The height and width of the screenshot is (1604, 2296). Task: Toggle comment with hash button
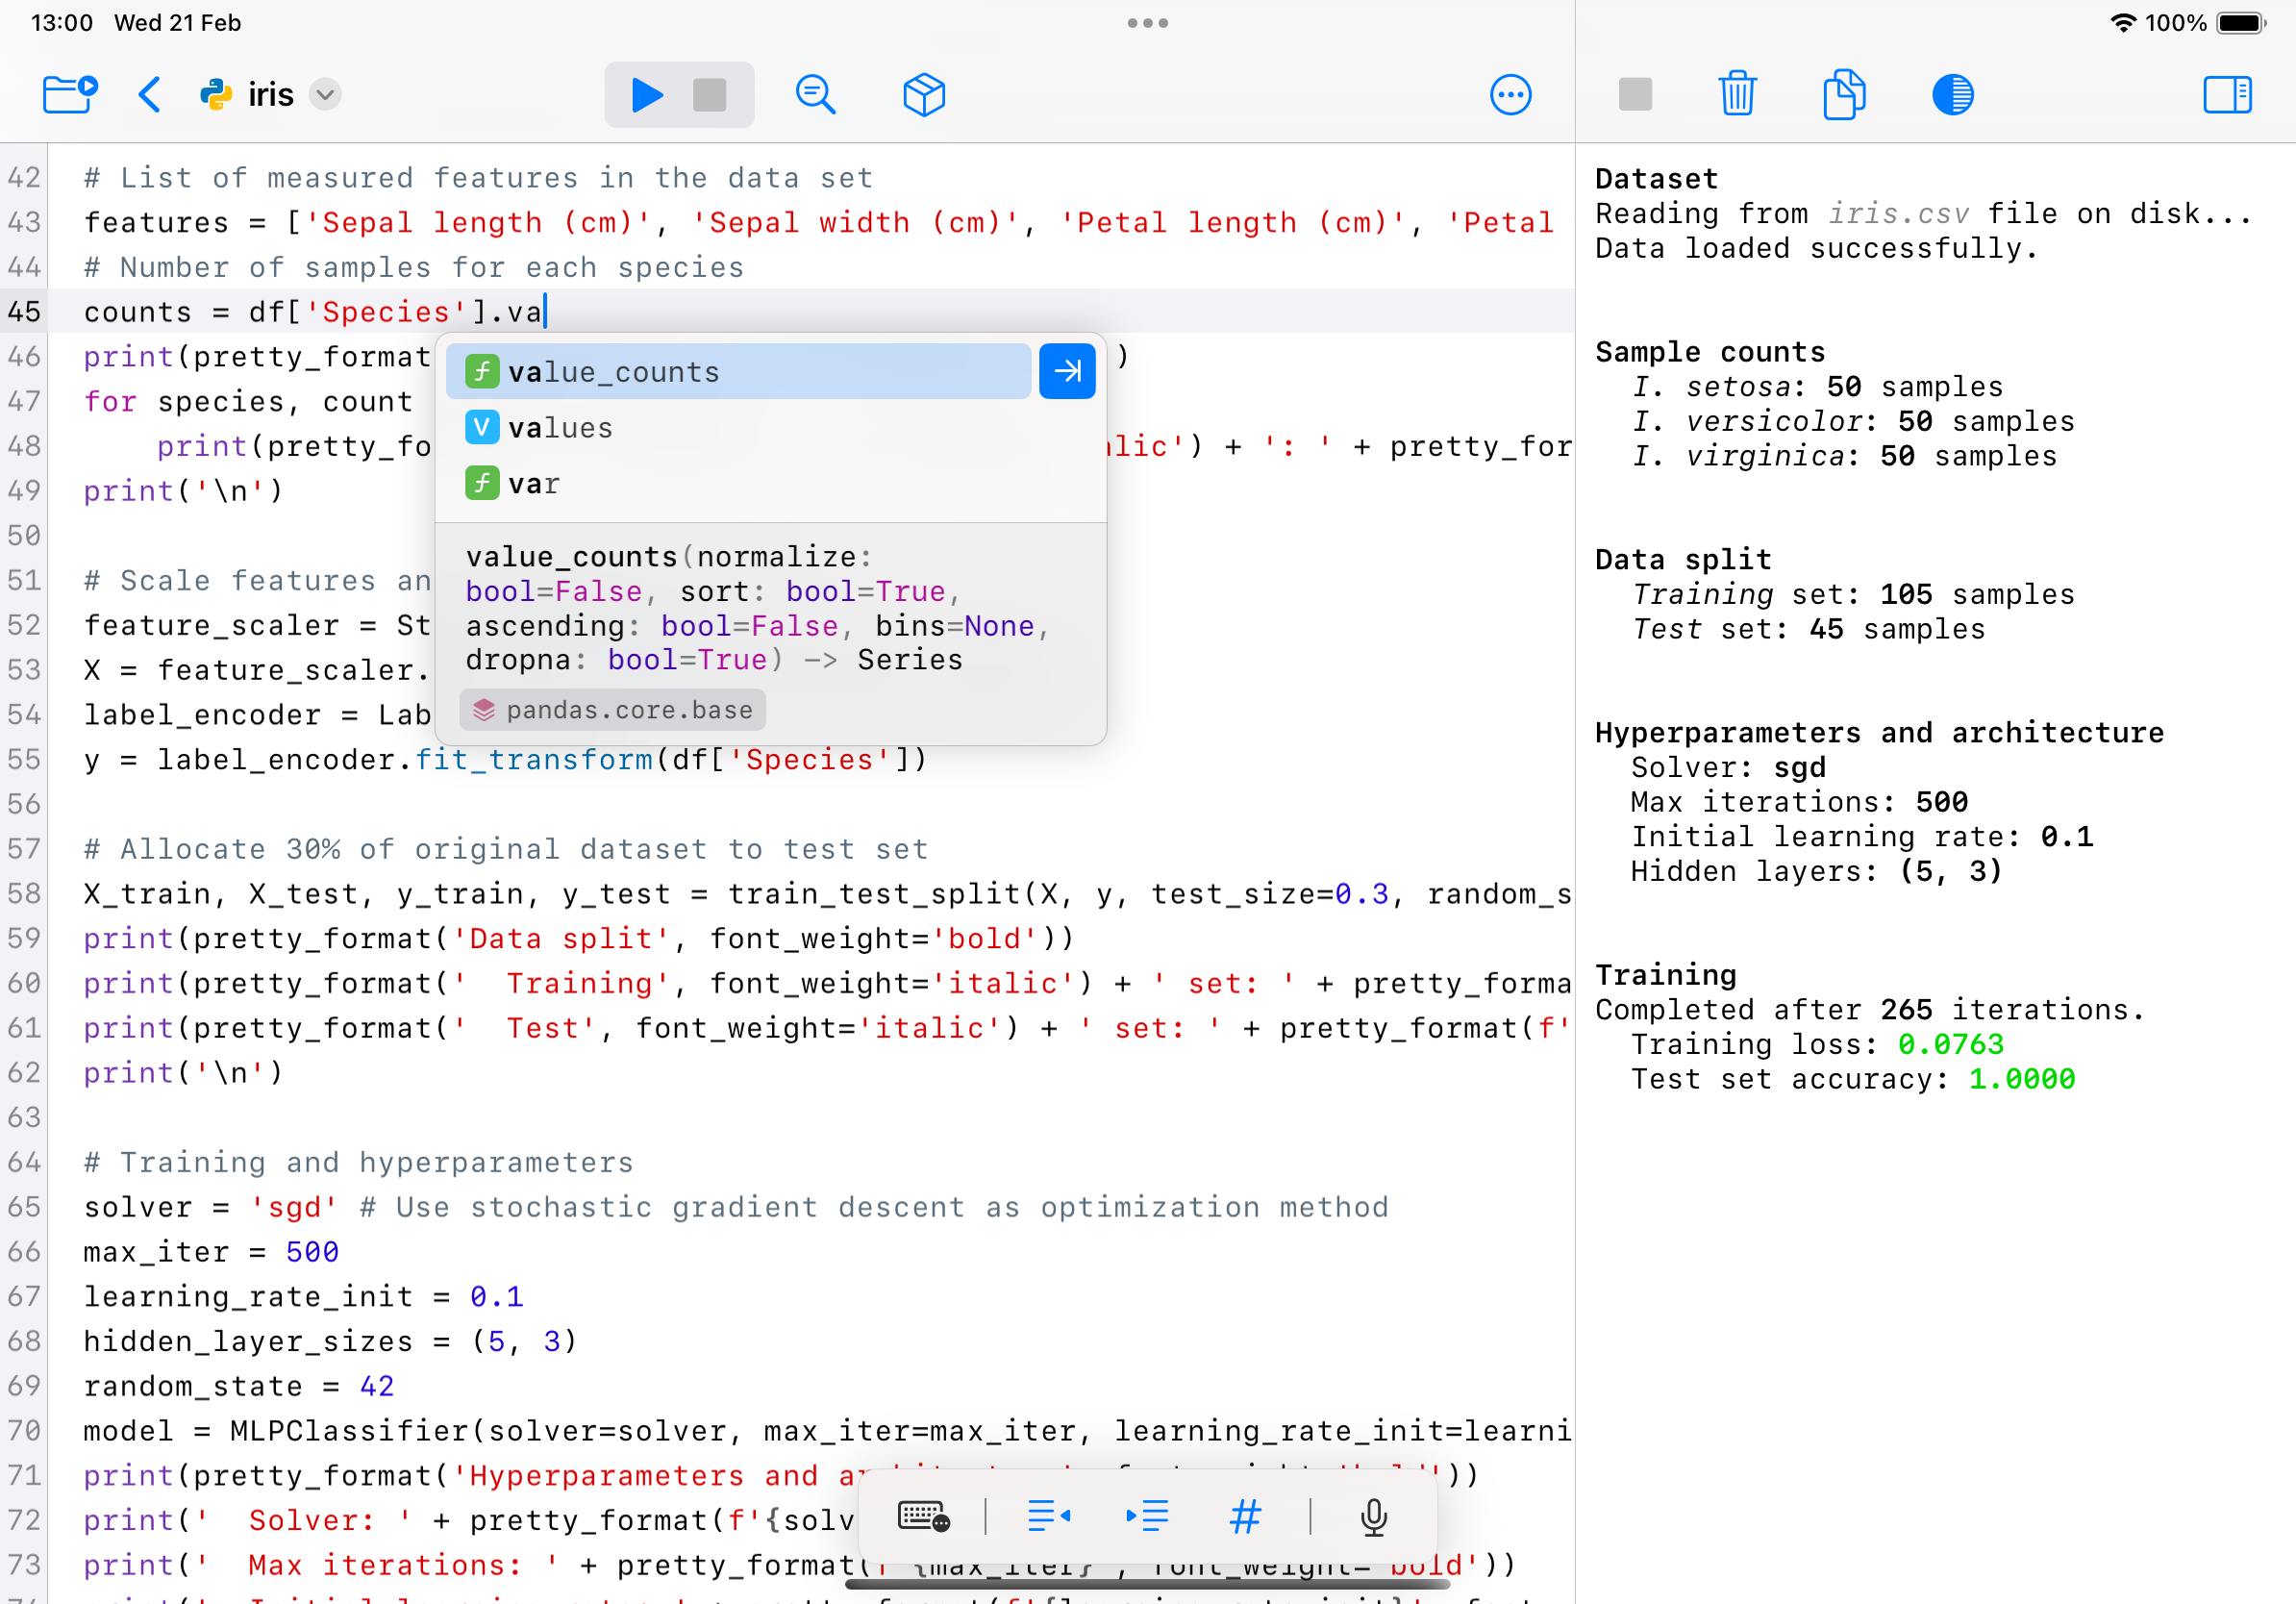[1245, 1516]
